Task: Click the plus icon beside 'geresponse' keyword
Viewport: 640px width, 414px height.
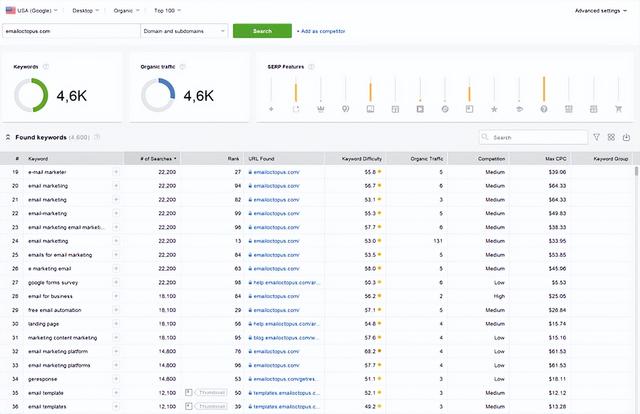Action: 115,380
